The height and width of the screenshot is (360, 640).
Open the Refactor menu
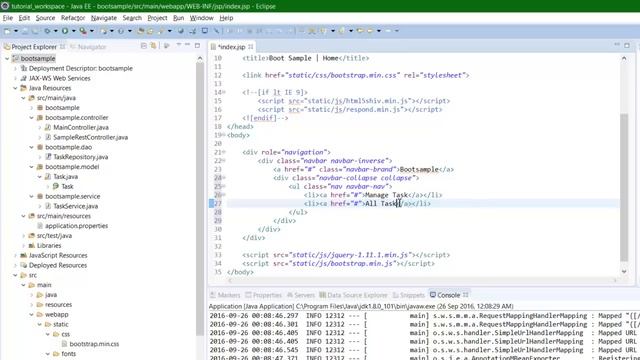73,18
